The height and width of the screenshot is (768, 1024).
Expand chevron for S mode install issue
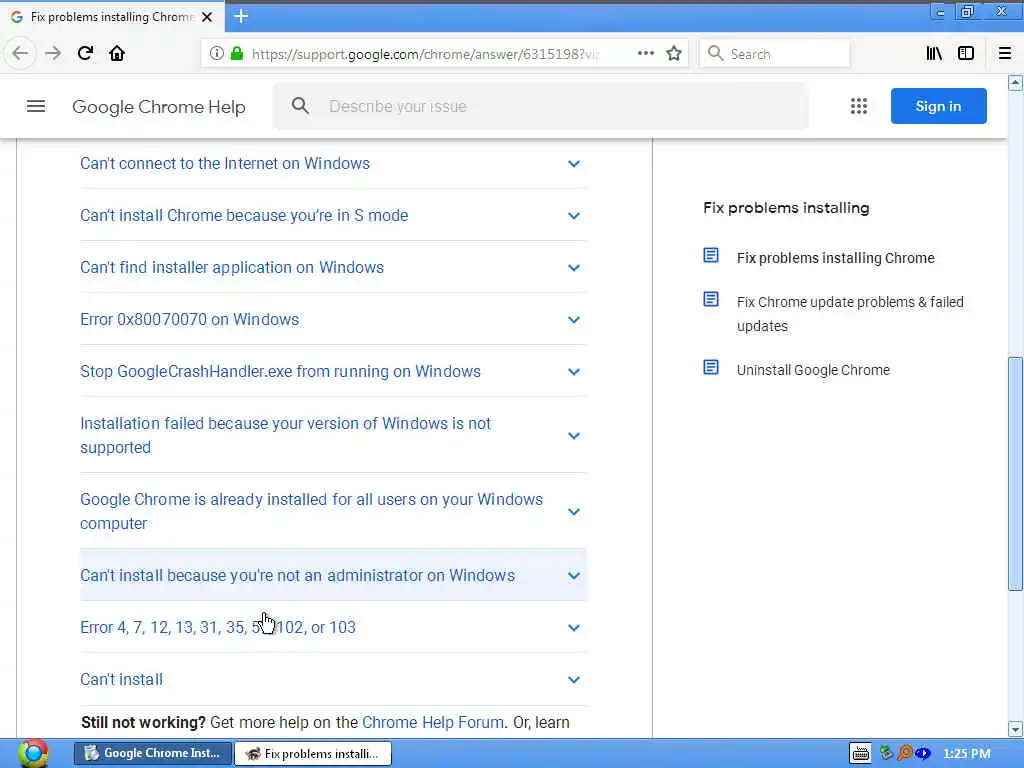[573, 216]
